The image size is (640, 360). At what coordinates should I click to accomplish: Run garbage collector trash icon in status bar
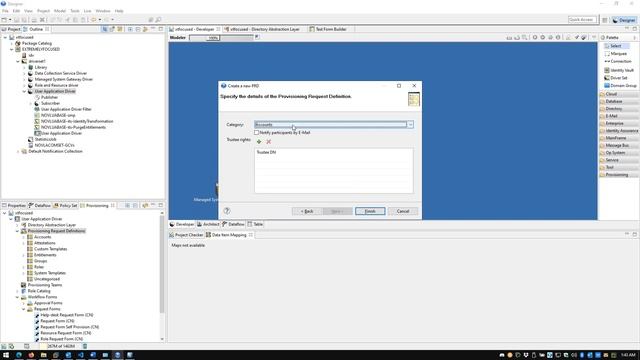point(85,346)
